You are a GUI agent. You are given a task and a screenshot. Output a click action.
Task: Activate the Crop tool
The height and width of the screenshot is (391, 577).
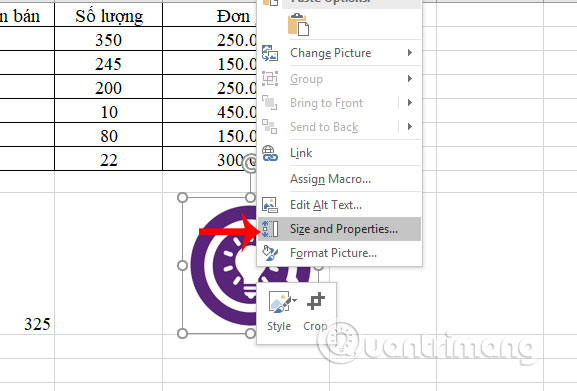315,311
